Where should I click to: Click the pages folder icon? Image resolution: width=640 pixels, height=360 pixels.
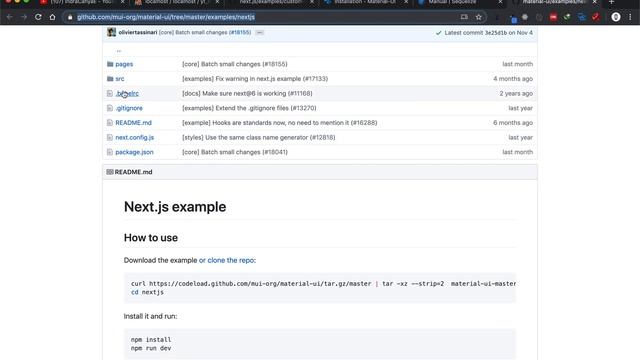tap(110, 64)
